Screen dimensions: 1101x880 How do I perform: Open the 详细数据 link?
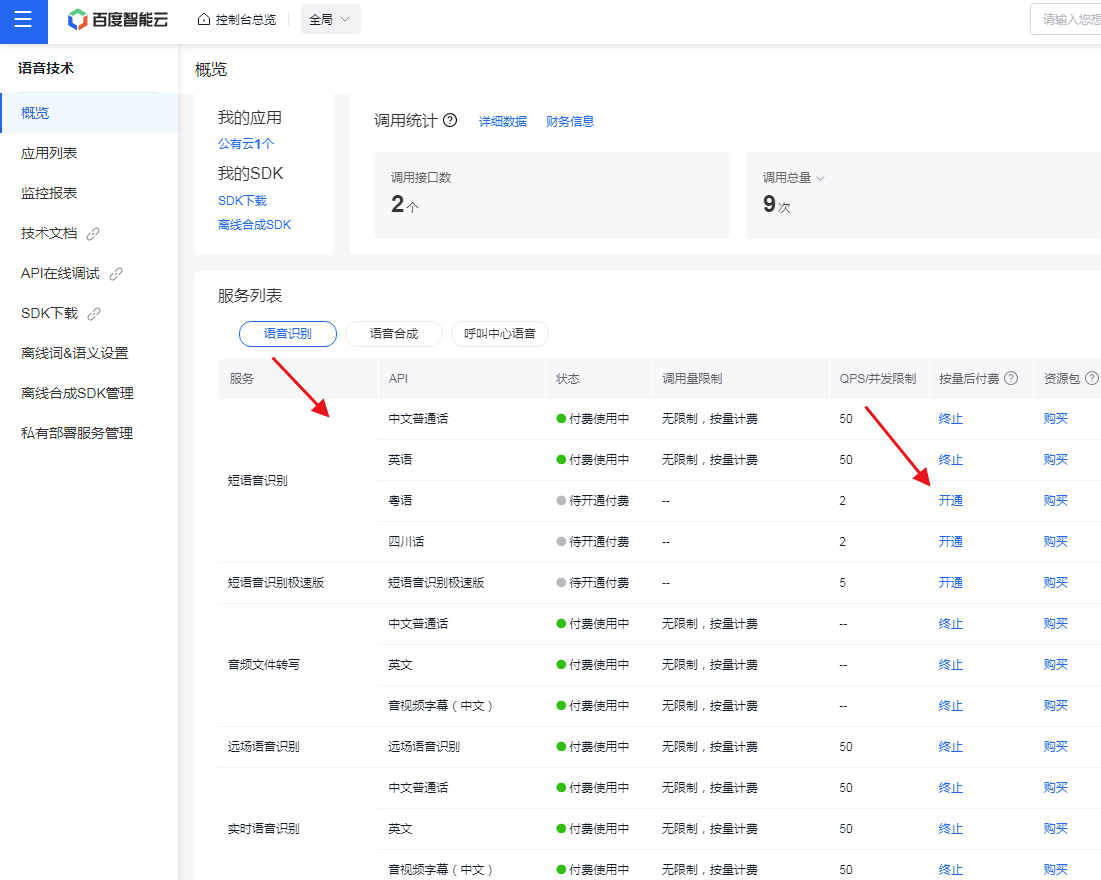click(503, 122)
